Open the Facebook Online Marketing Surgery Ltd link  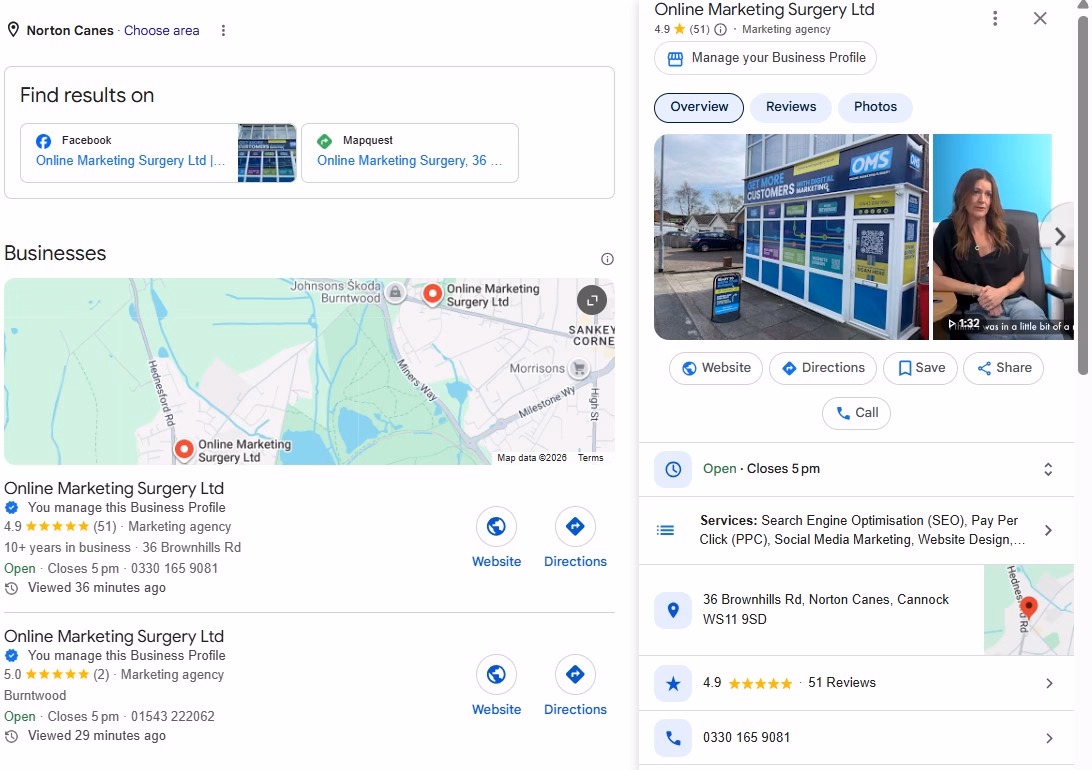pyautogui.click(x=130, y=161)
